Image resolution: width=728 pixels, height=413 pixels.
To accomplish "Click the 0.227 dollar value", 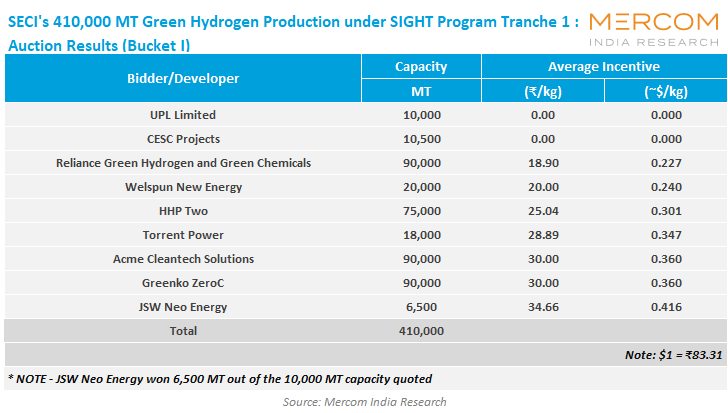I will pyautogui.click(x=666, y=163).
